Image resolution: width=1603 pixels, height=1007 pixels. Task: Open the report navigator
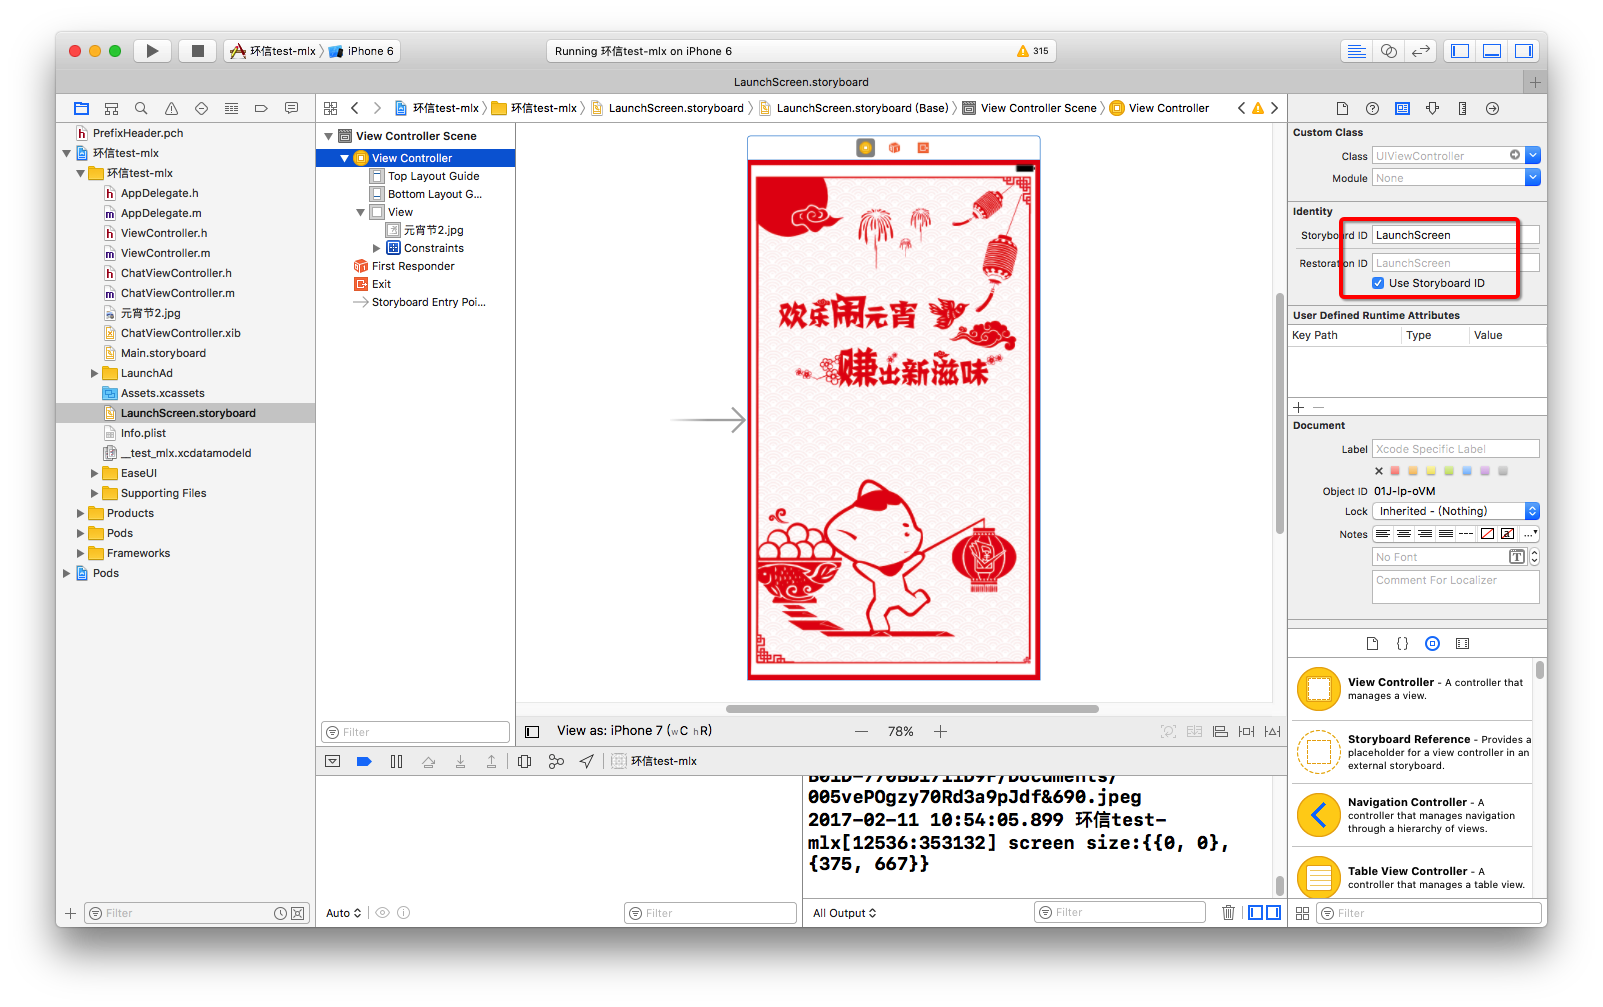click(x=291, y=108)
